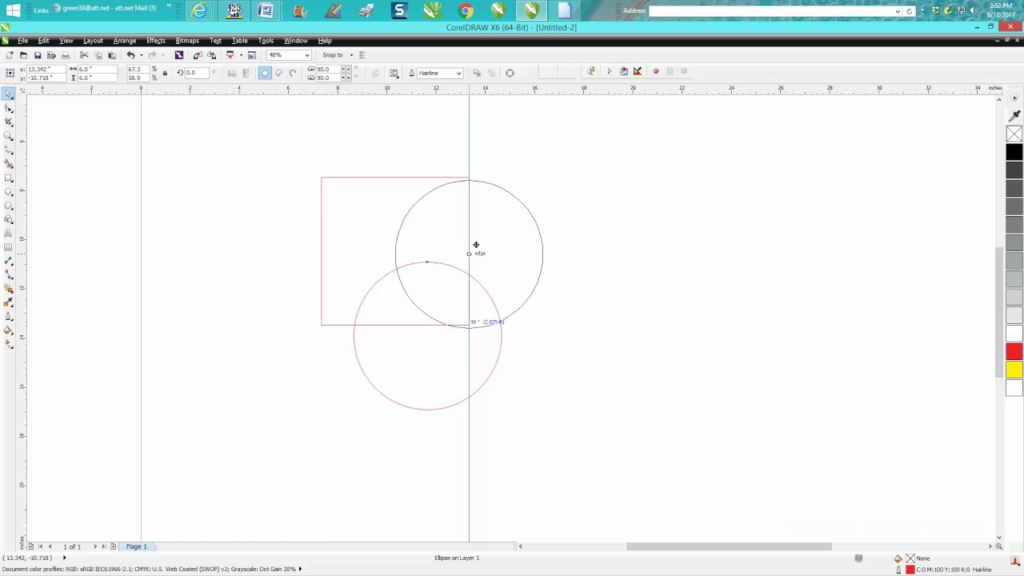Select the Table tool

click(8, 248)
